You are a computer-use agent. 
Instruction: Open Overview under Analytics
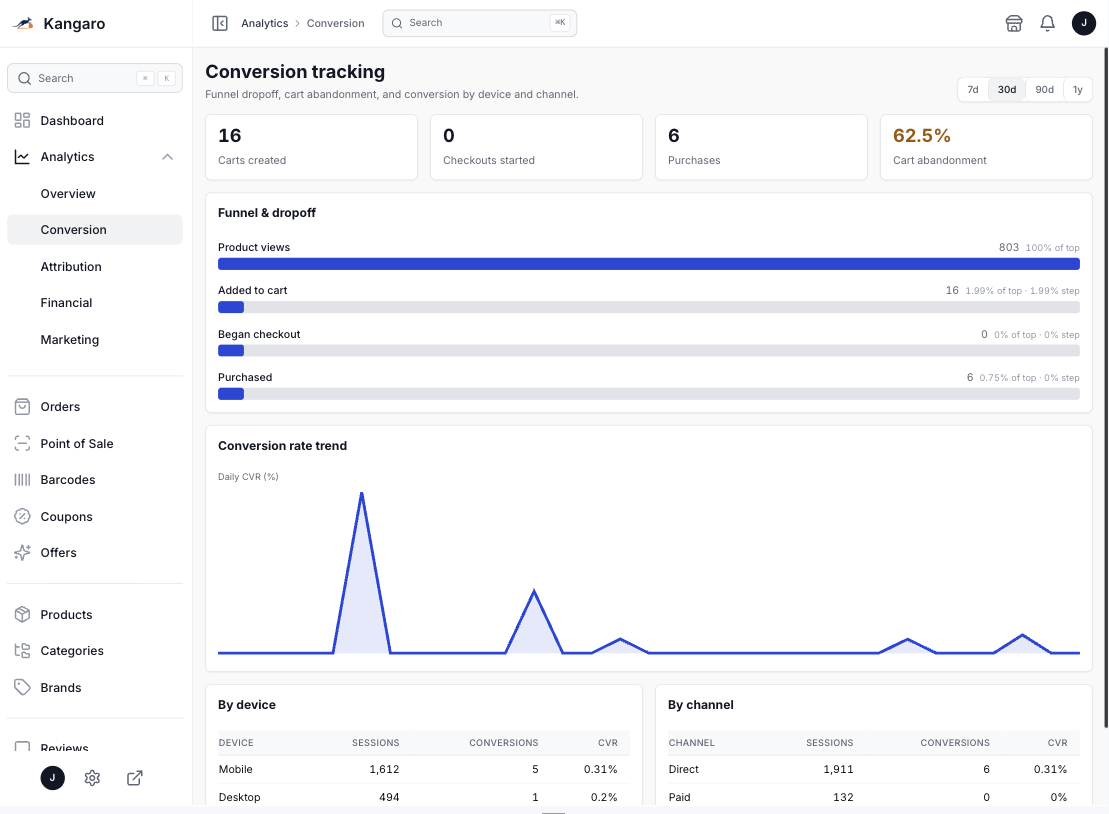click(95, 194)
